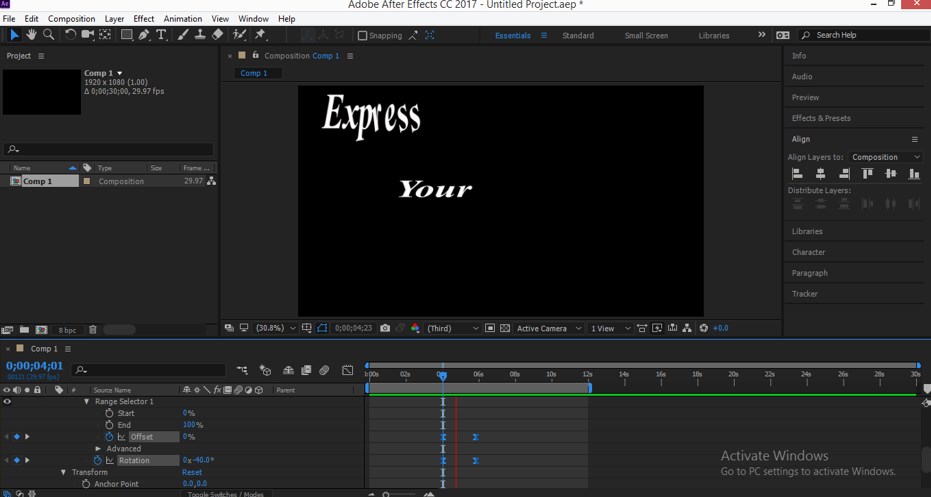Align layers to top edge
The image size is (931, 497).
867,174
